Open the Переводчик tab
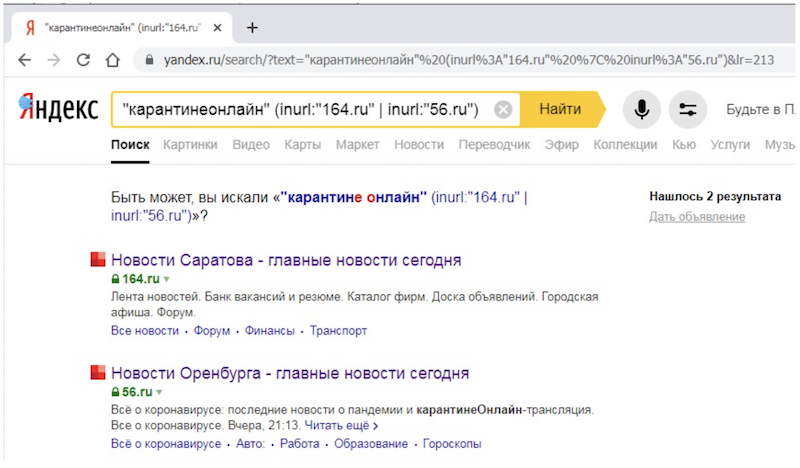Screen dimensions: 800x468 click(x=494, y=145)
